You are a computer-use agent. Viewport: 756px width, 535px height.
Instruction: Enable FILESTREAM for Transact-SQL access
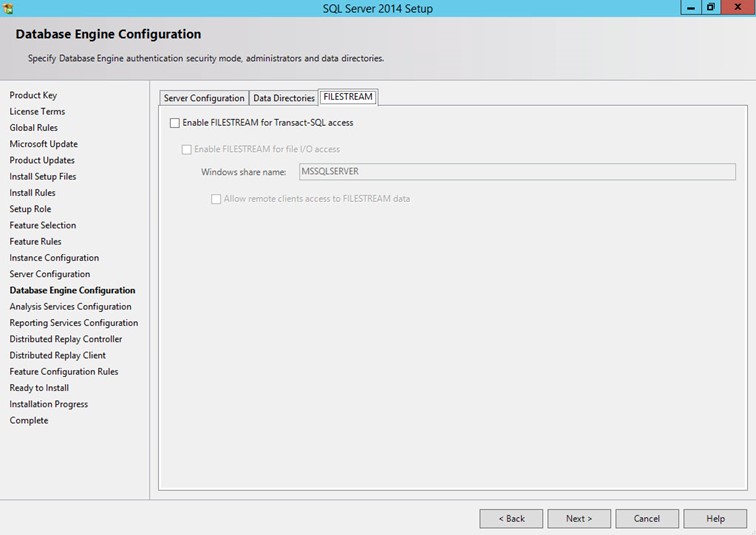pyautogui.click(x=175, y=123)
